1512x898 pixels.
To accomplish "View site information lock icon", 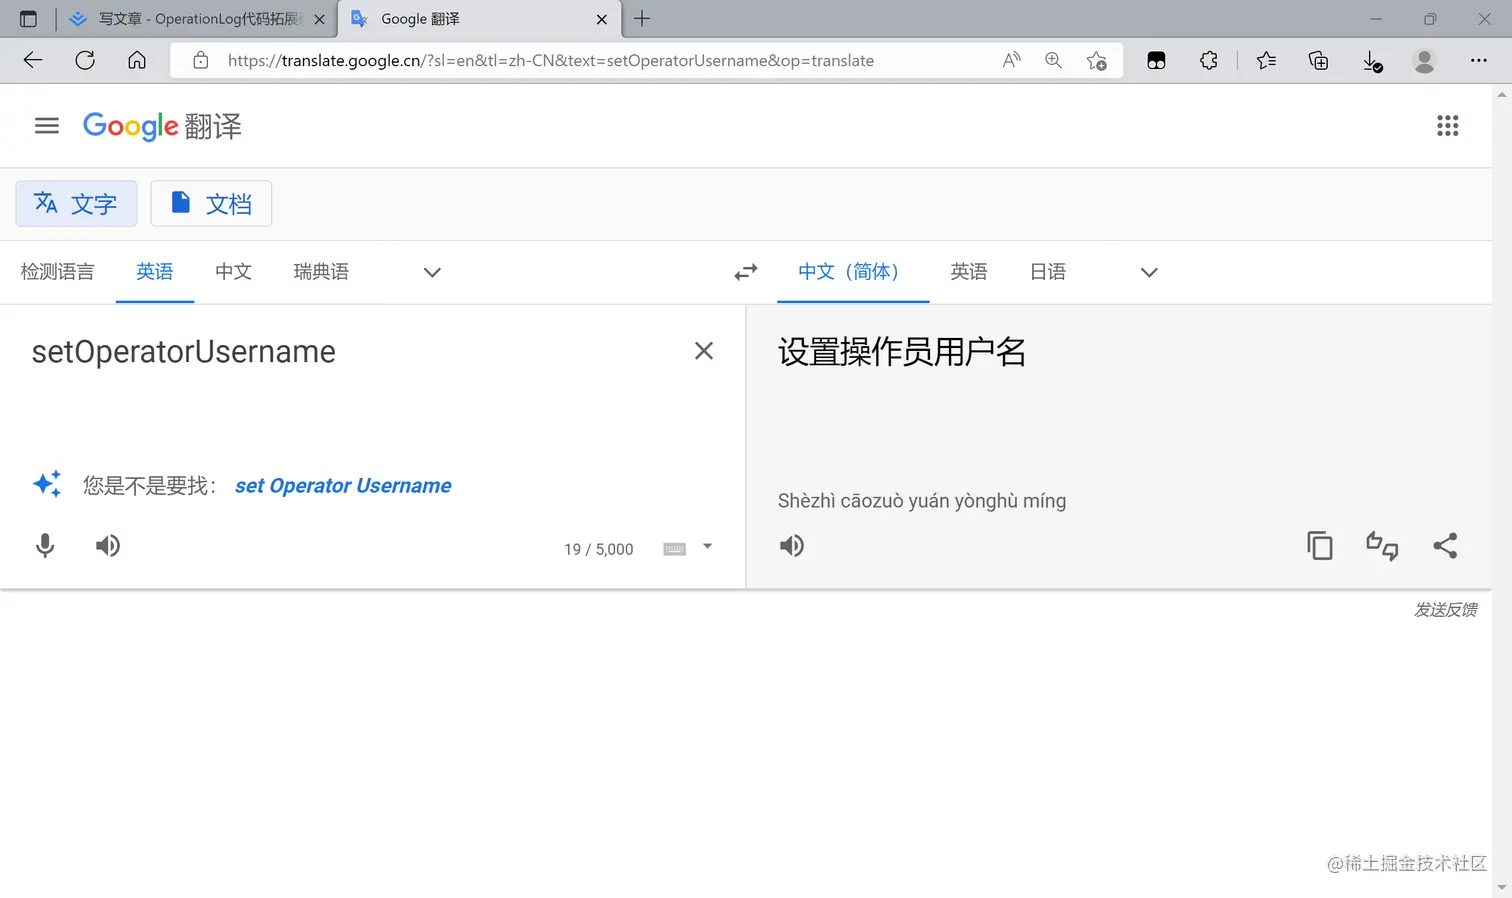I will (x=201, y=61).
